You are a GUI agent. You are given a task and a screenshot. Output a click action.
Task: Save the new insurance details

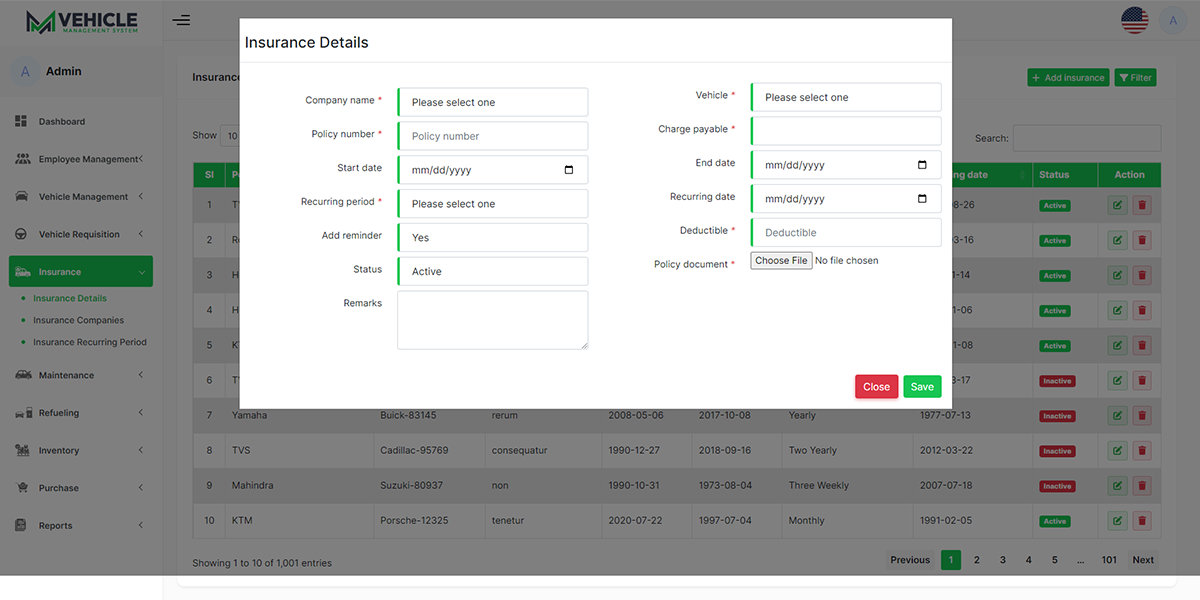(921, 386)
